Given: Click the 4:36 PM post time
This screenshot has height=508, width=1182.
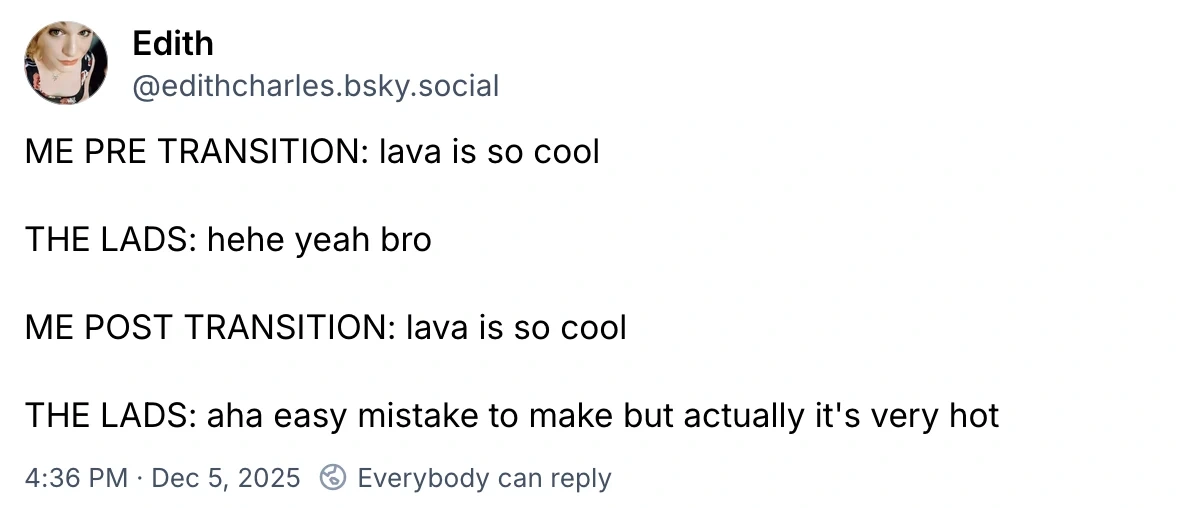Looking at the screenshot, I should coord(76,478).
